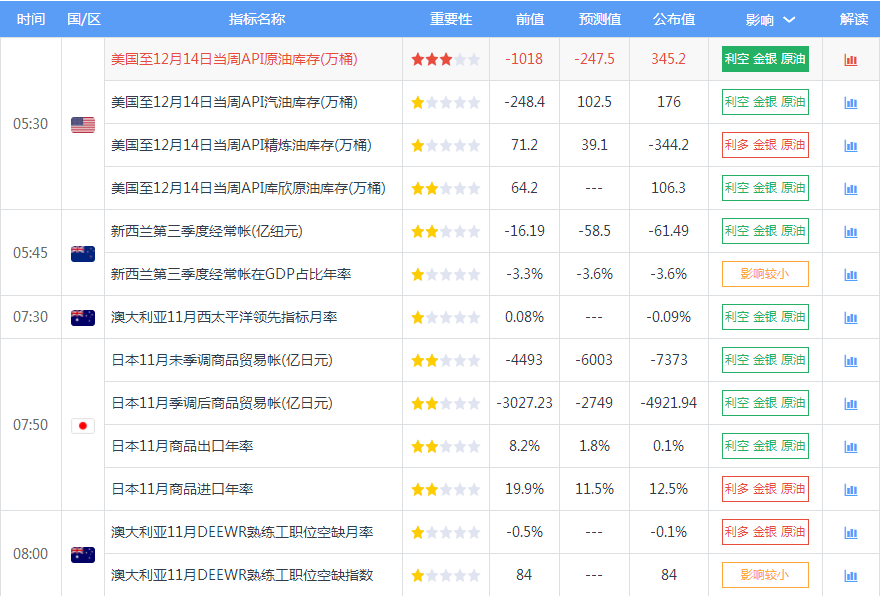The width and height of the screenshot is (880, 596).
Task: Click the United States flag icon
Action: 83,125
